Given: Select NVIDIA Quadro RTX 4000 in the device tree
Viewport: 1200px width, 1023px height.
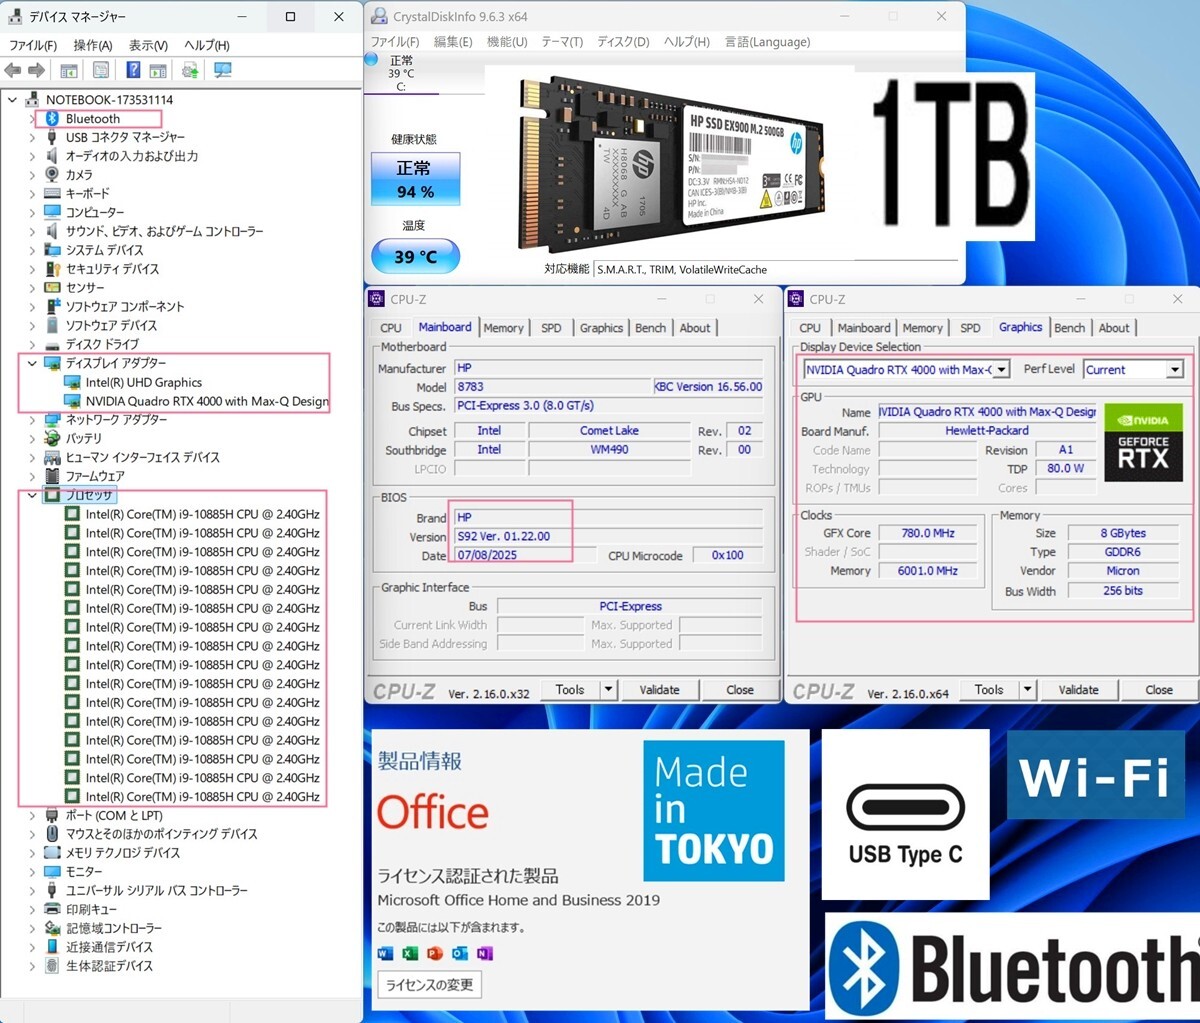Looking at the screenshot, I should click(206, 401).
